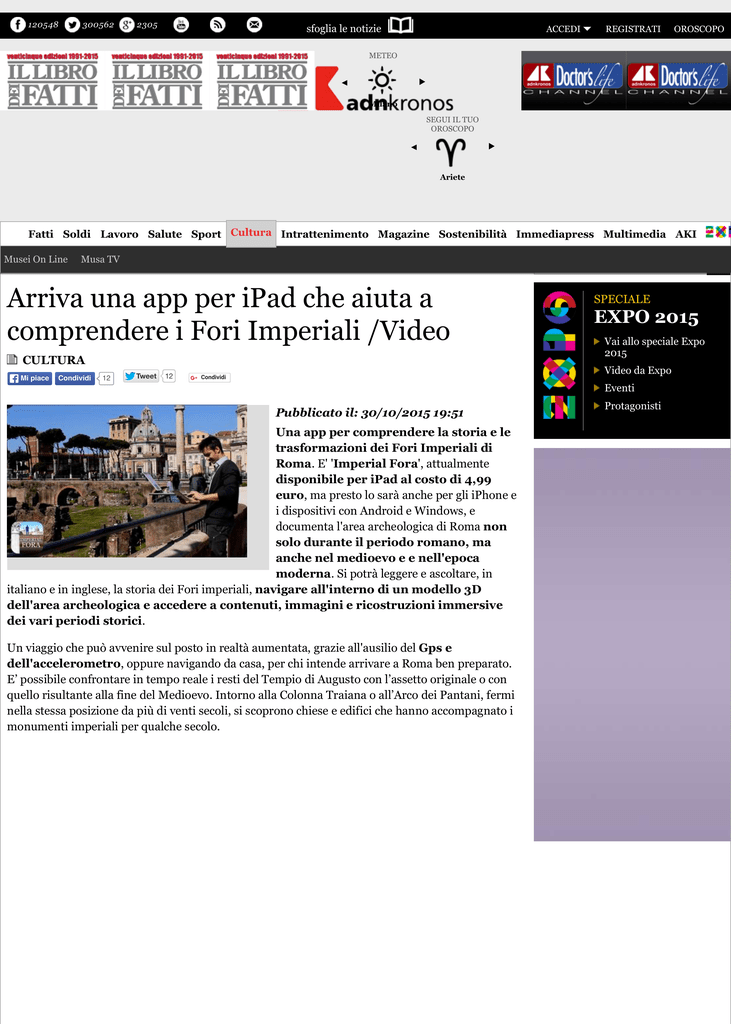Click the article headline about Fori Imperiali
Image resolution: width=731 pixels, height=1024 pixels.
[x=228, y=314]
